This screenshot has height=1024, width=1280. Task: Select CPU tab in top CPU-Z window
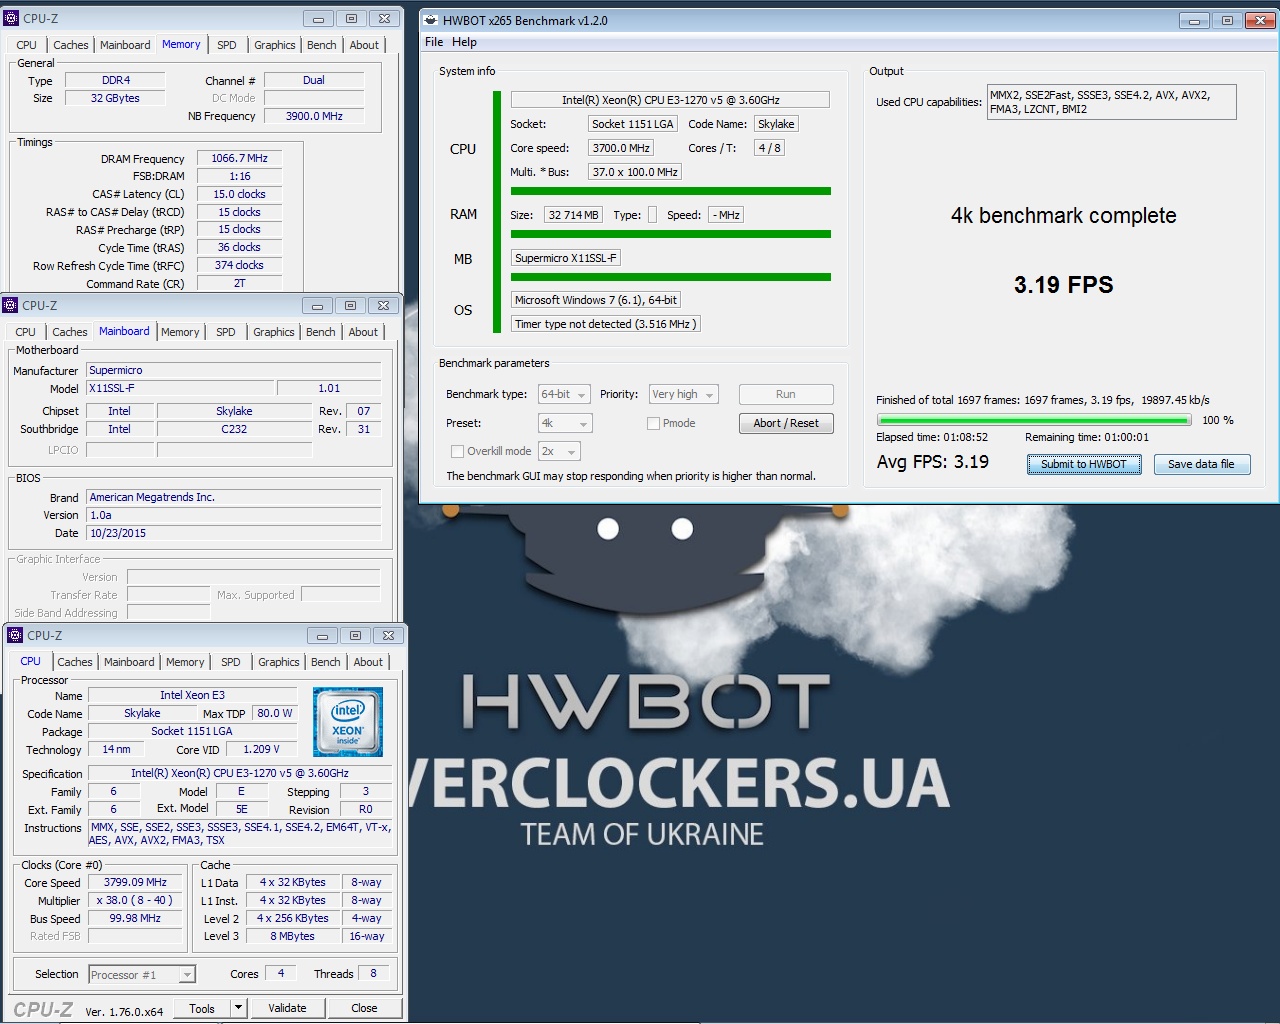coord(26,45)
